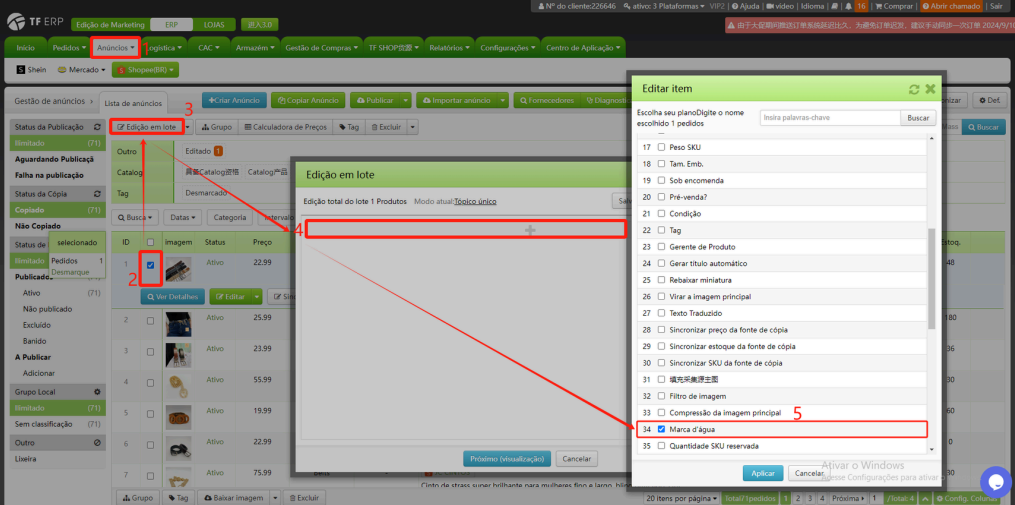The image size is (1015, 505).
Task: Enable the Filtro de imagem checkbox
Action: tap(661, 396)
